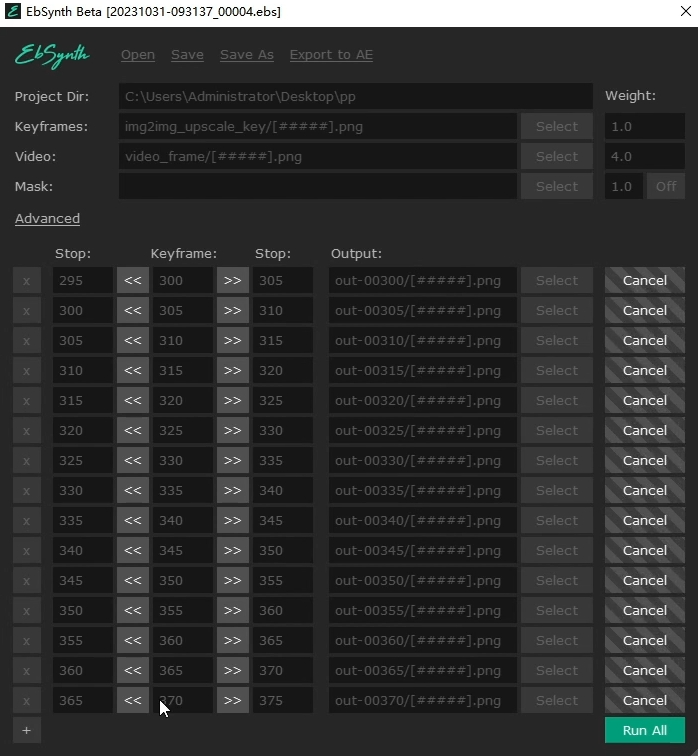
Task: Click << arrow beside keyframe 355
Action: coord(133,610)
